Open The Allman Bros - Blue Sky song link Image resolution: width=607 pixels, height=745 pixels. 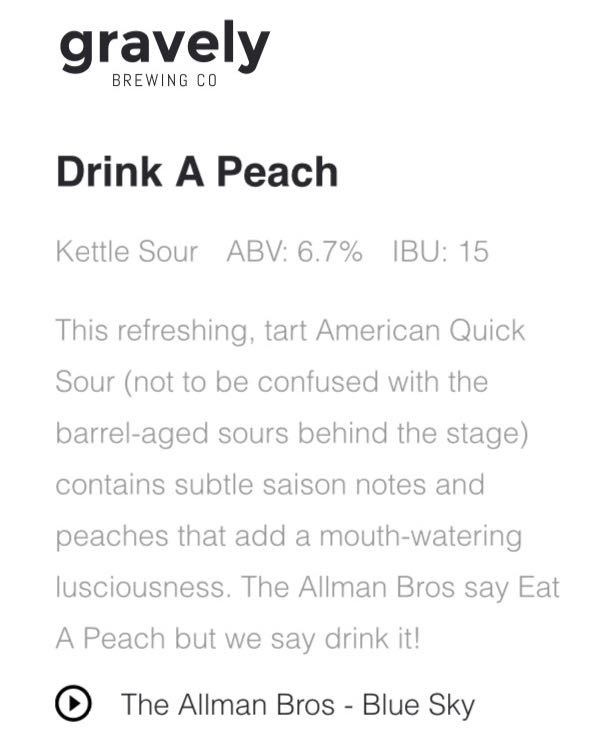[297, 704]
